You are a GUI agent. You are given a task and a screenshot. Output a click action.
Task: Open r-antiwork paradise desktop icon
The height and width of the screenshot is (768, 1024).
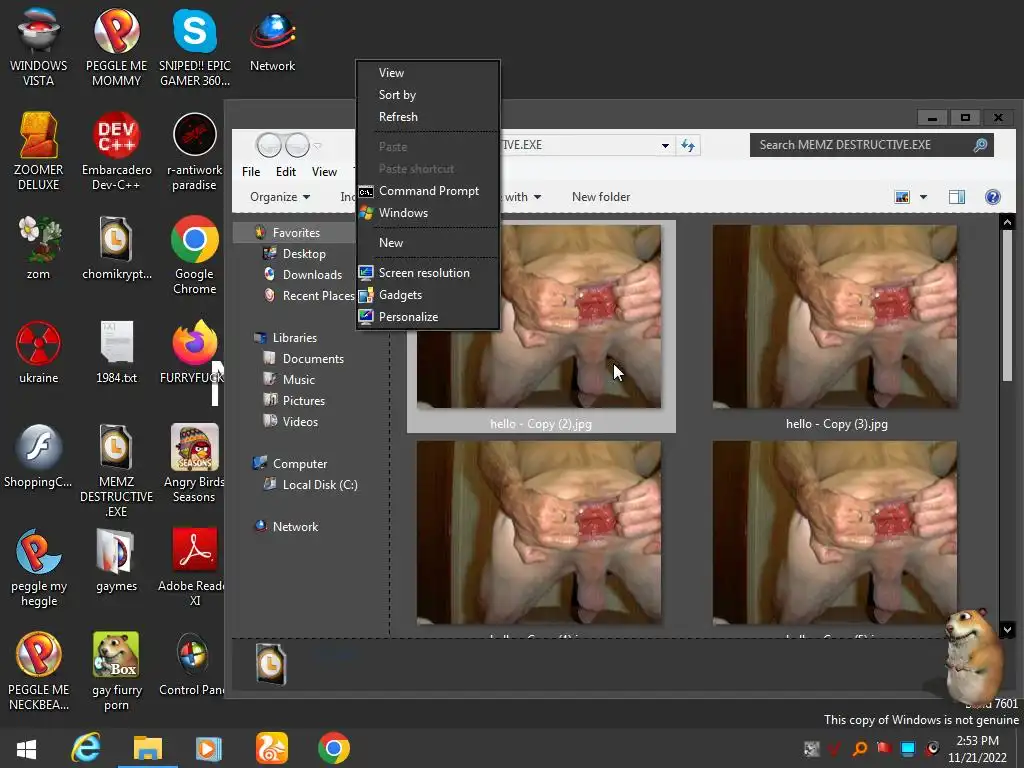[x=195, y=151]
